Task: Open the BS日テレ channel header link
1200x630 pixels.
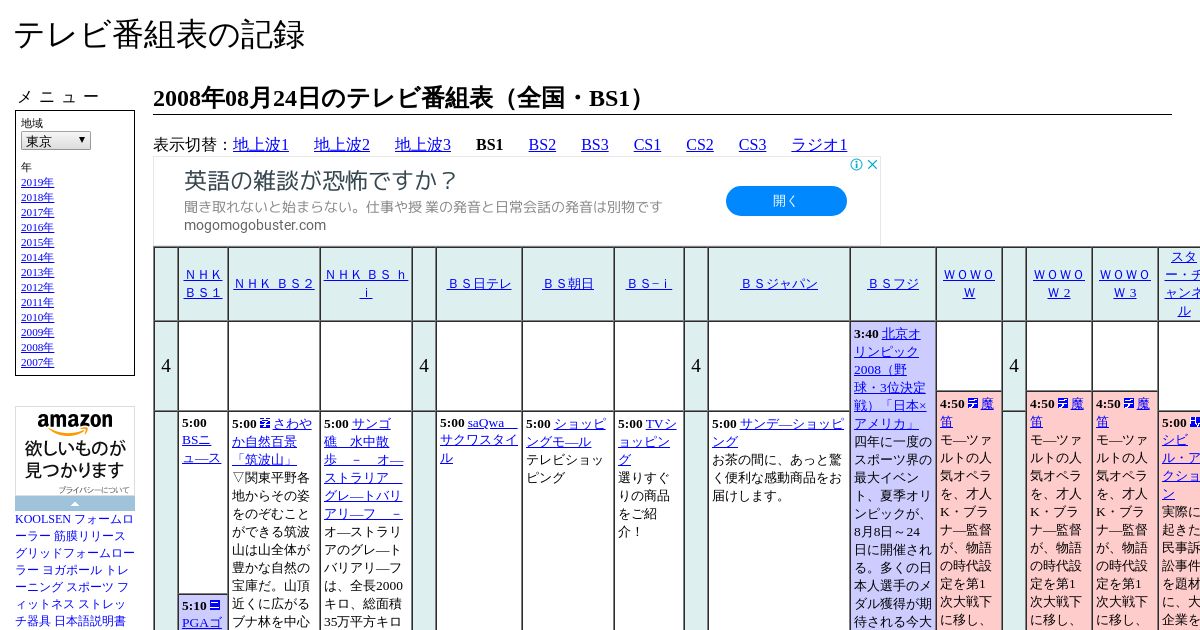Action: [x=479, y=284]
